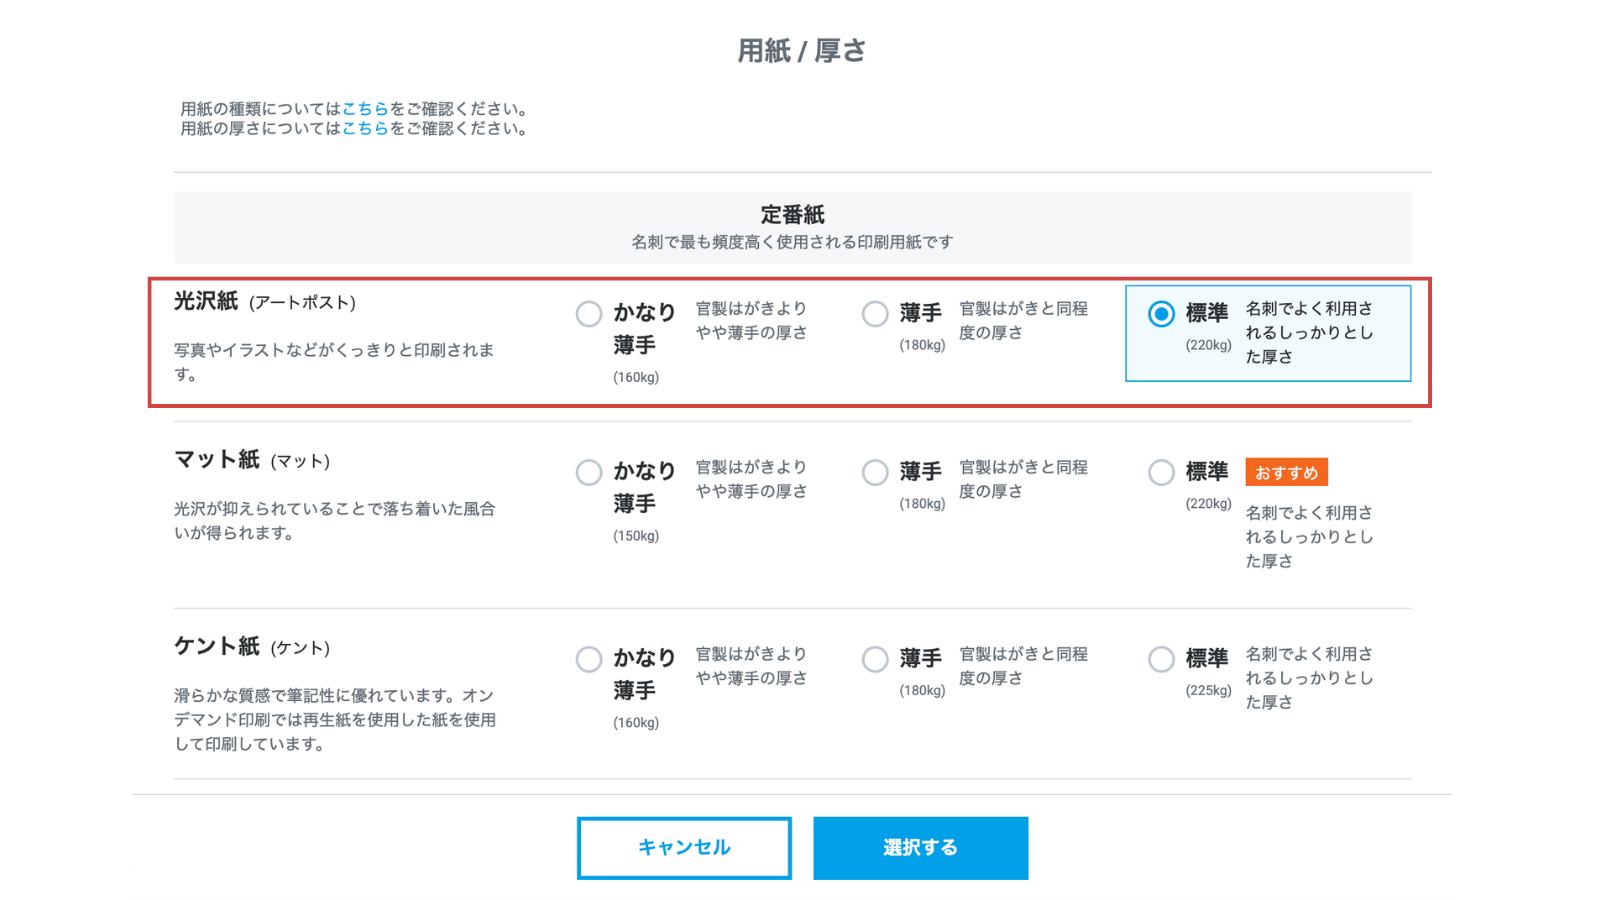Select 光沢紙 薄手 180kg radio button
Image resolution: width=1600 pixels, height=900 pixels.
coord(875,314)
